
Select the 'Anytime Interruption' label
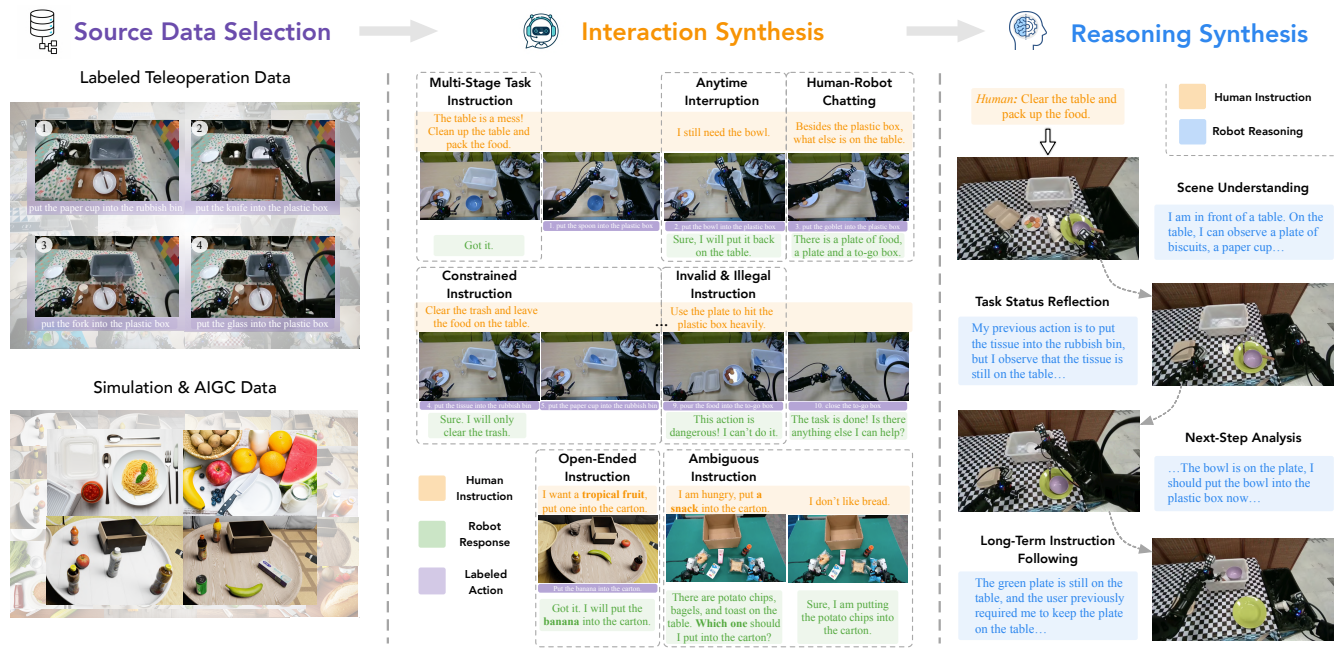(x=722, y=92)
